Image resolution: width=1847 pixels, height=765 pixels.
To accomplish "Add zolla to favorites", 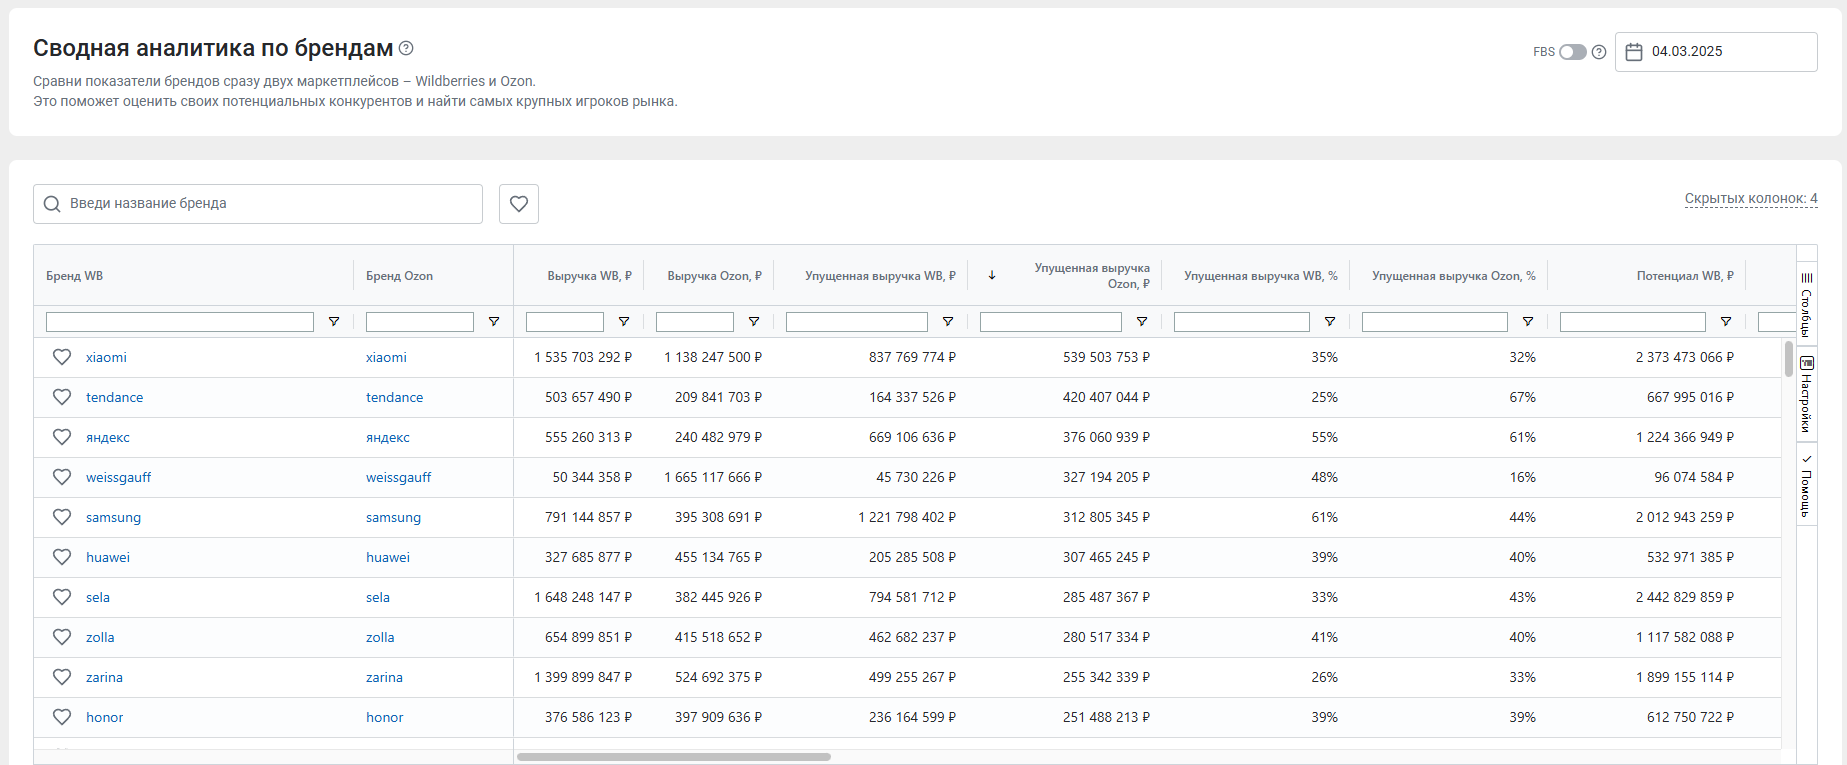I will [62, 637].
